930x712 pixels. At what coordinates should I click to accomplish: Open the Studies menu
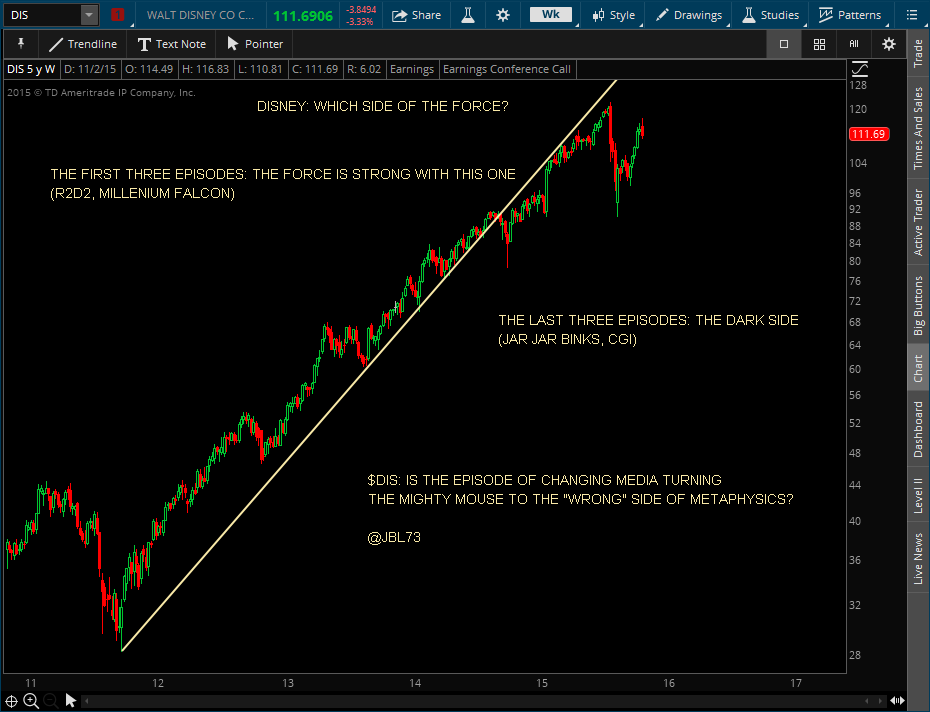pos(771,15)
